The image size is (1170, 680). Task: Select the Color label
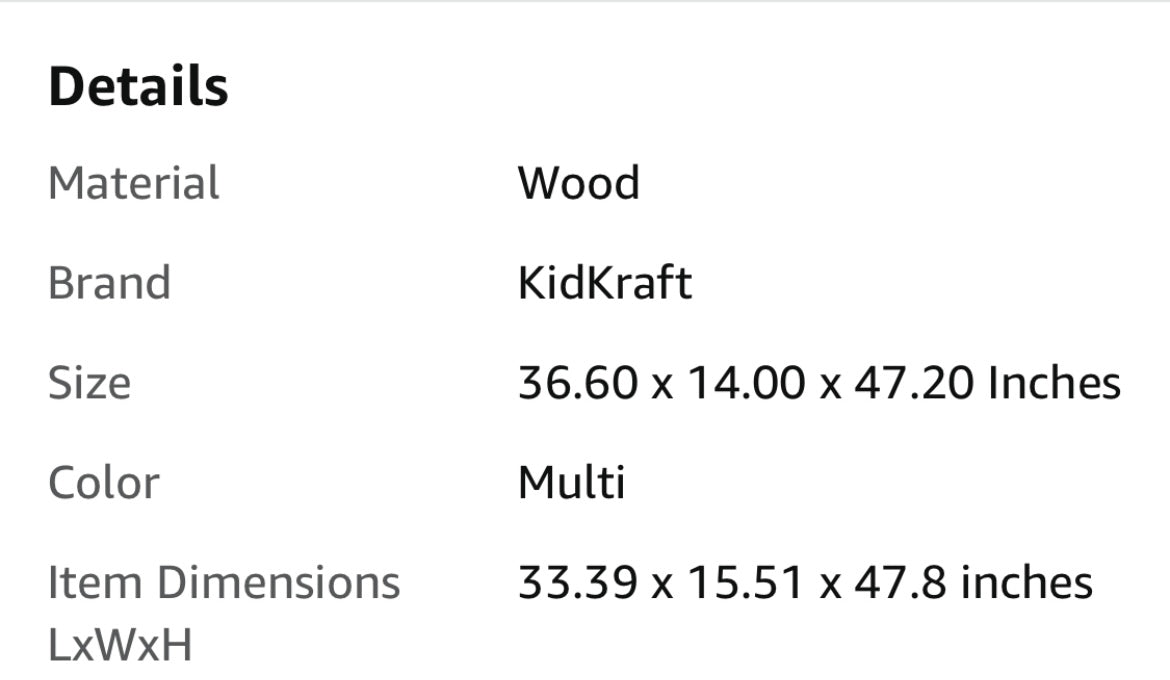(103, 483)
